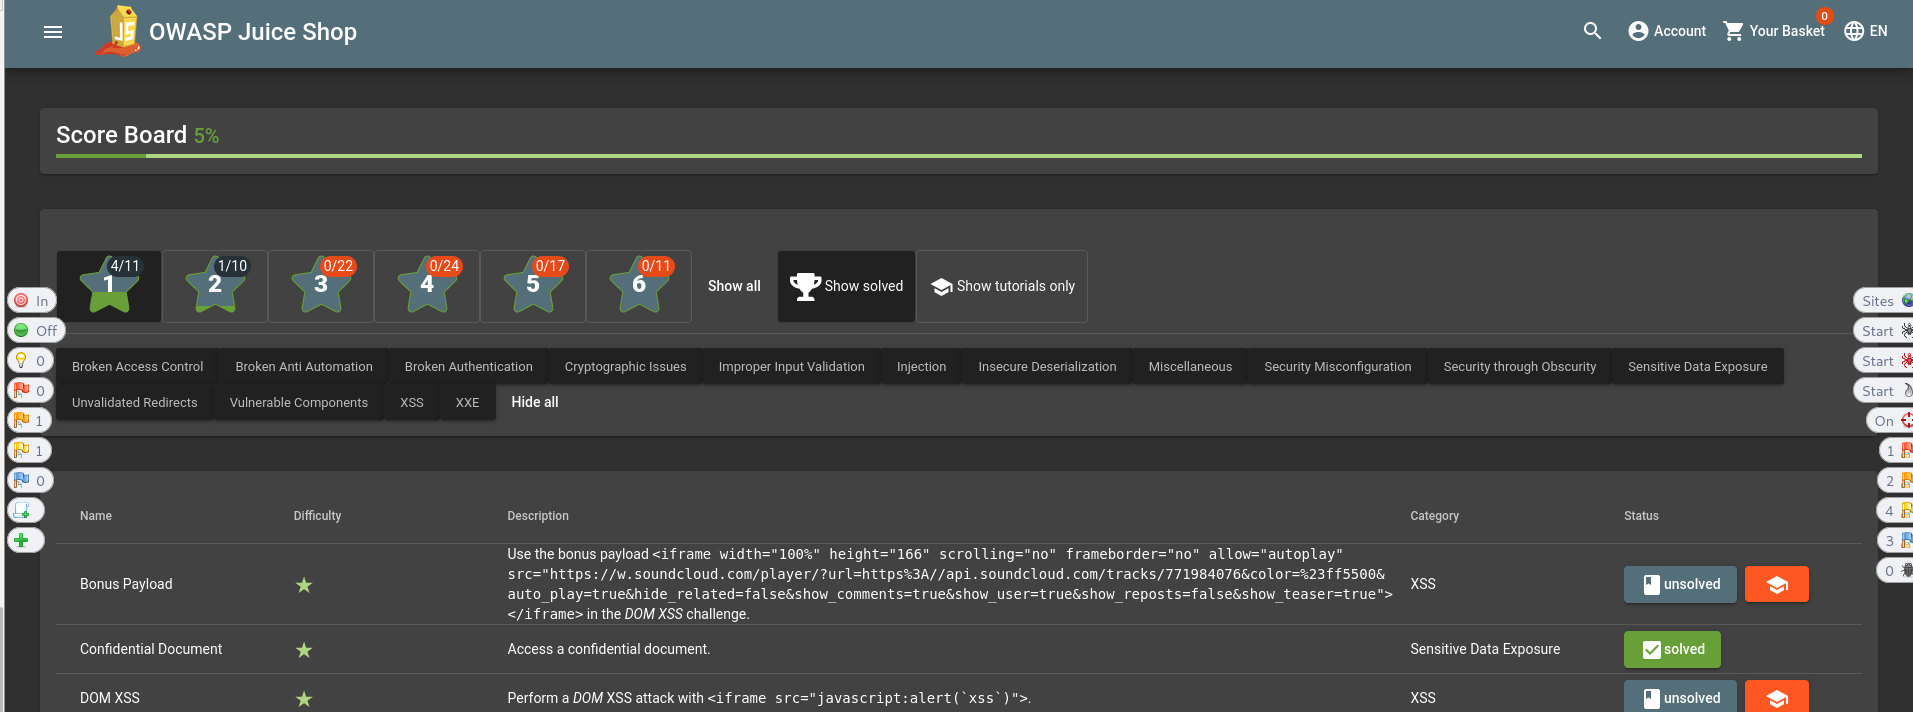Open the hamburger side menu
This screenshot has width=1913, height=712.
coord(53,32)
